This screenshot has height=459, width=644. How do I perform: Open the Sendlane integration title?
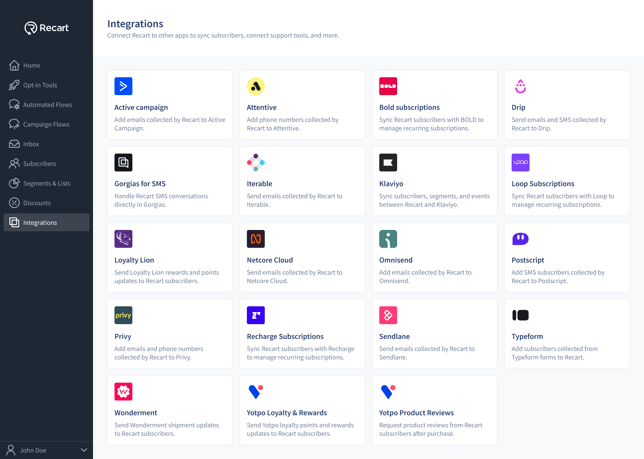[x=394, y=336]
